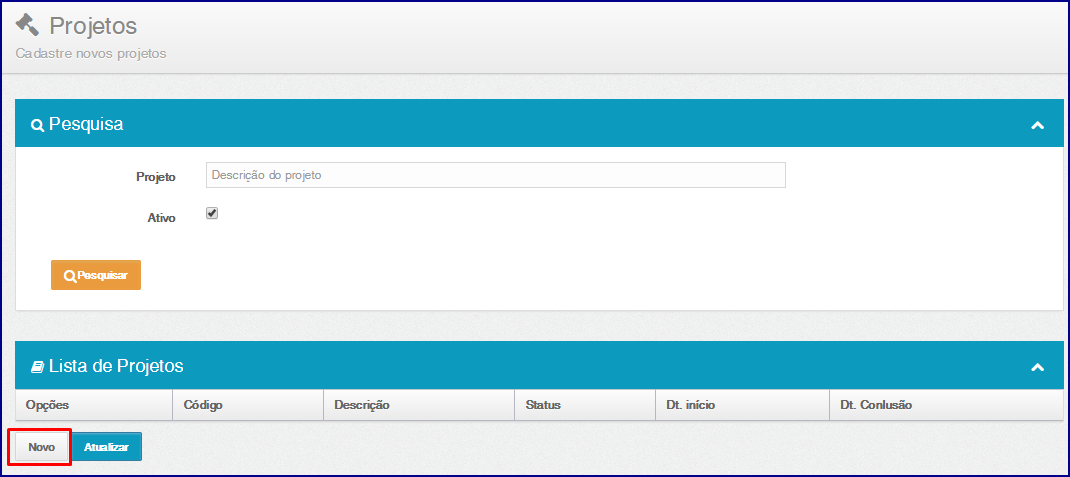Click the gavel icon beside Projetos title

(x=28, y=25)
